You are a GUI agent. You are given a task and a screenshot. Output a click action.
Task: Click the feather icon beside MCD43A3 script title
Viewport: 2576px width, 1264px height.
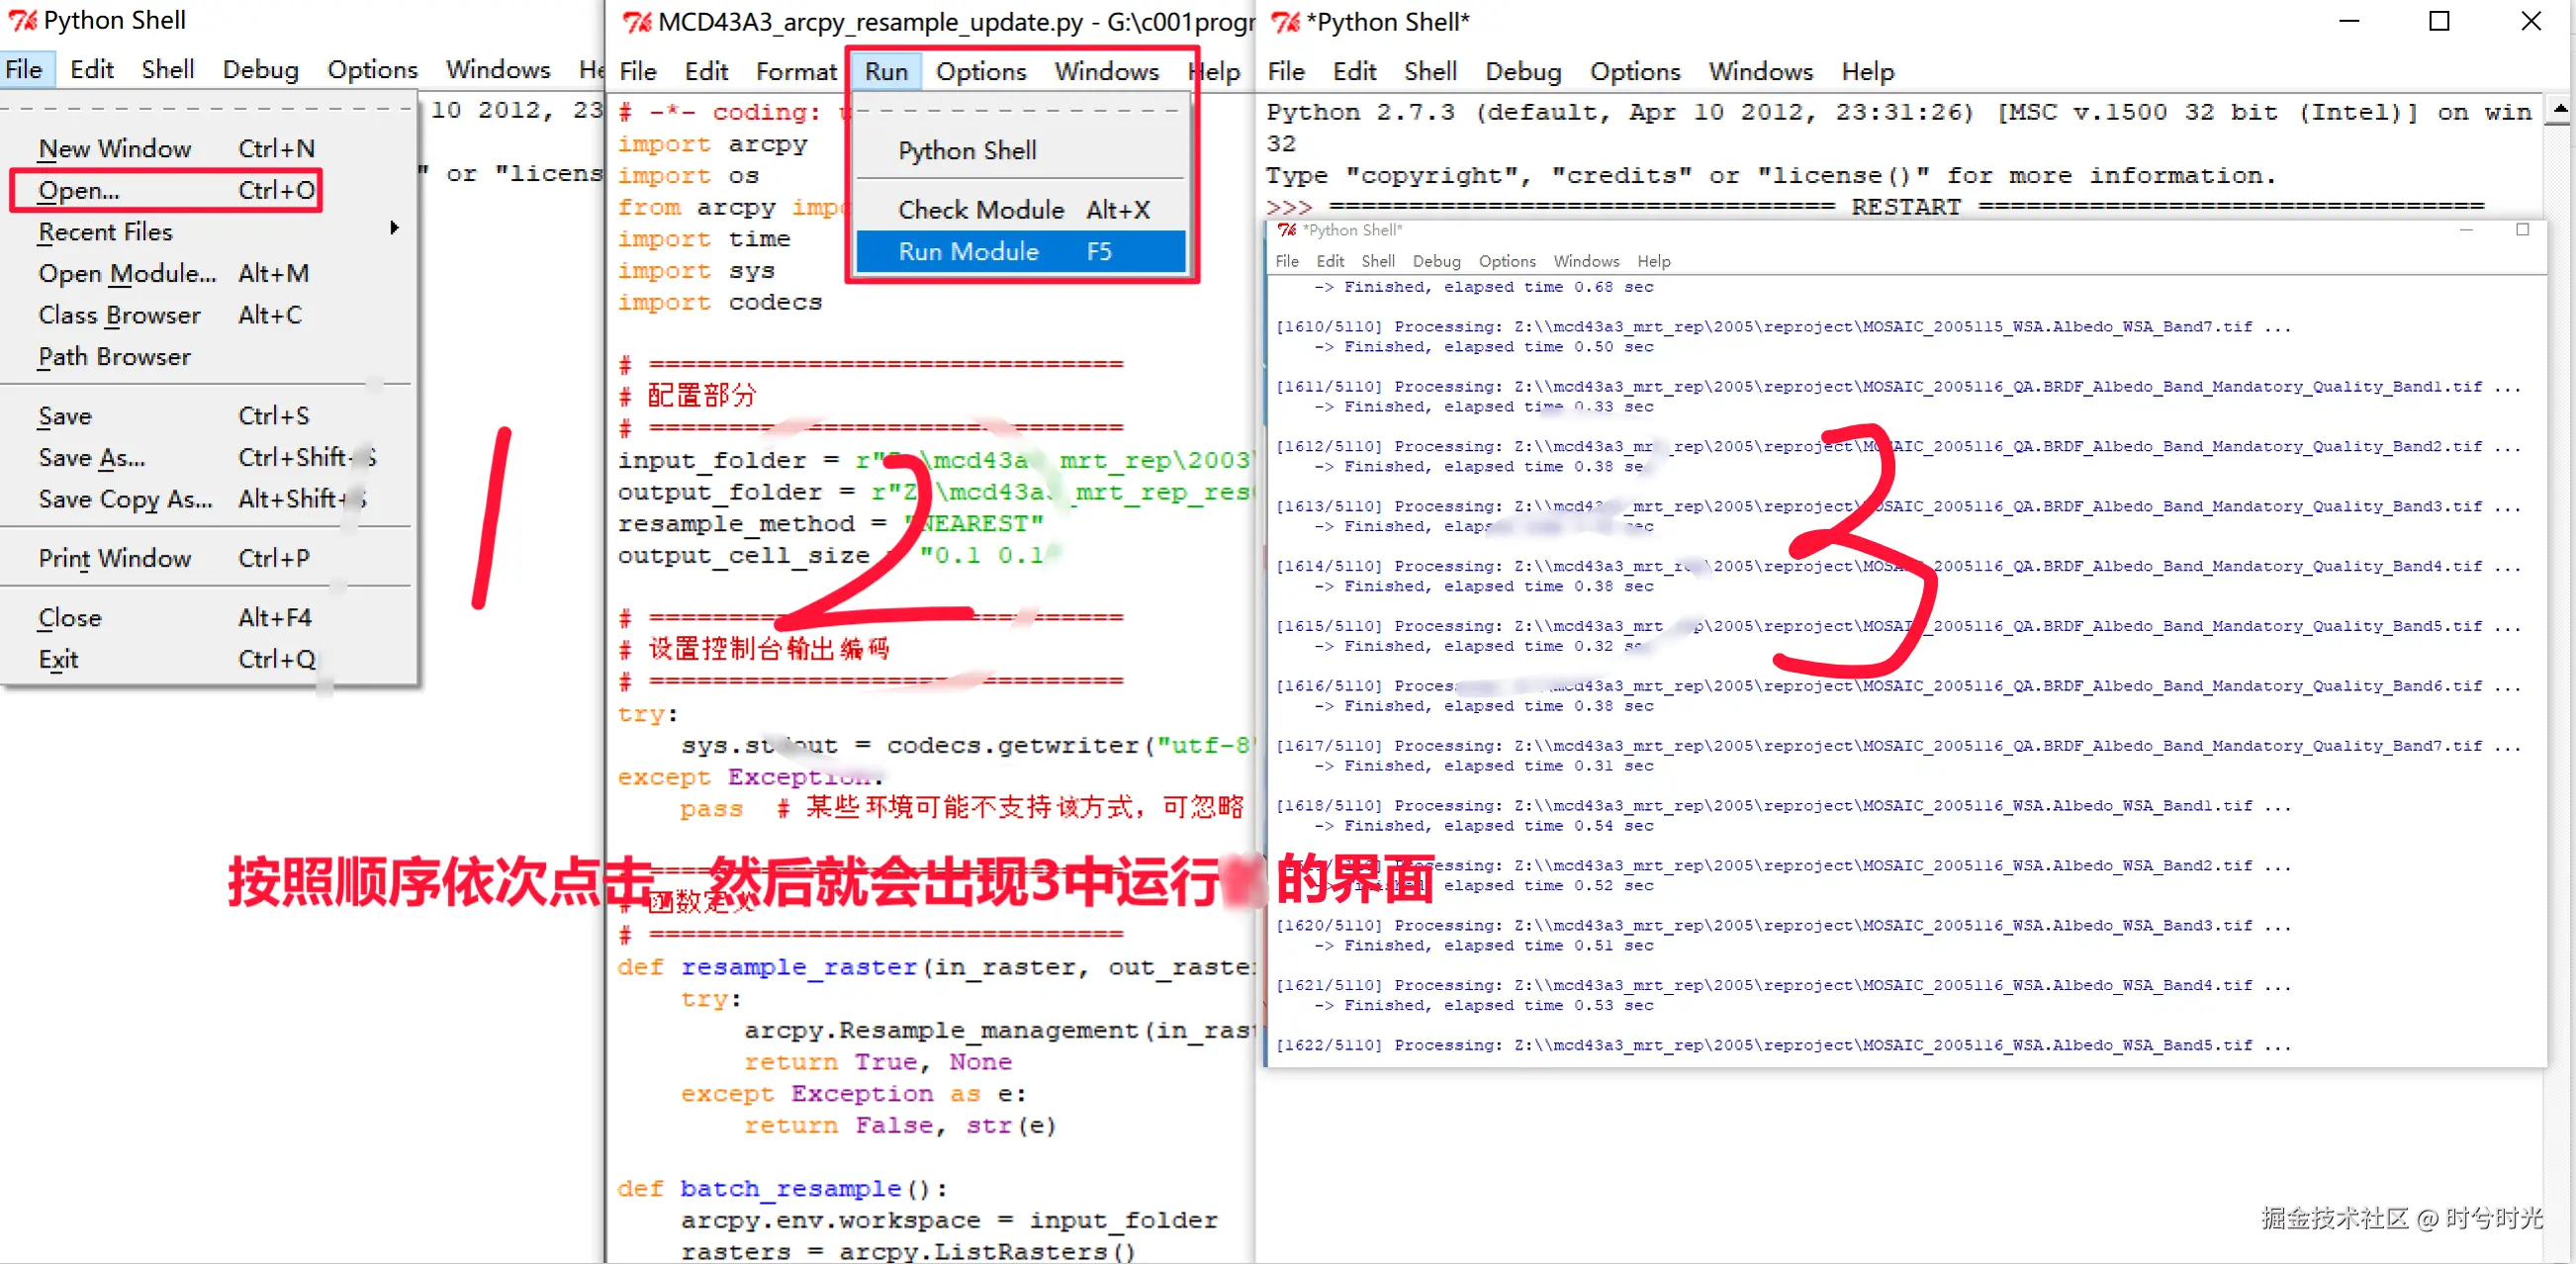tap(637, 22)
